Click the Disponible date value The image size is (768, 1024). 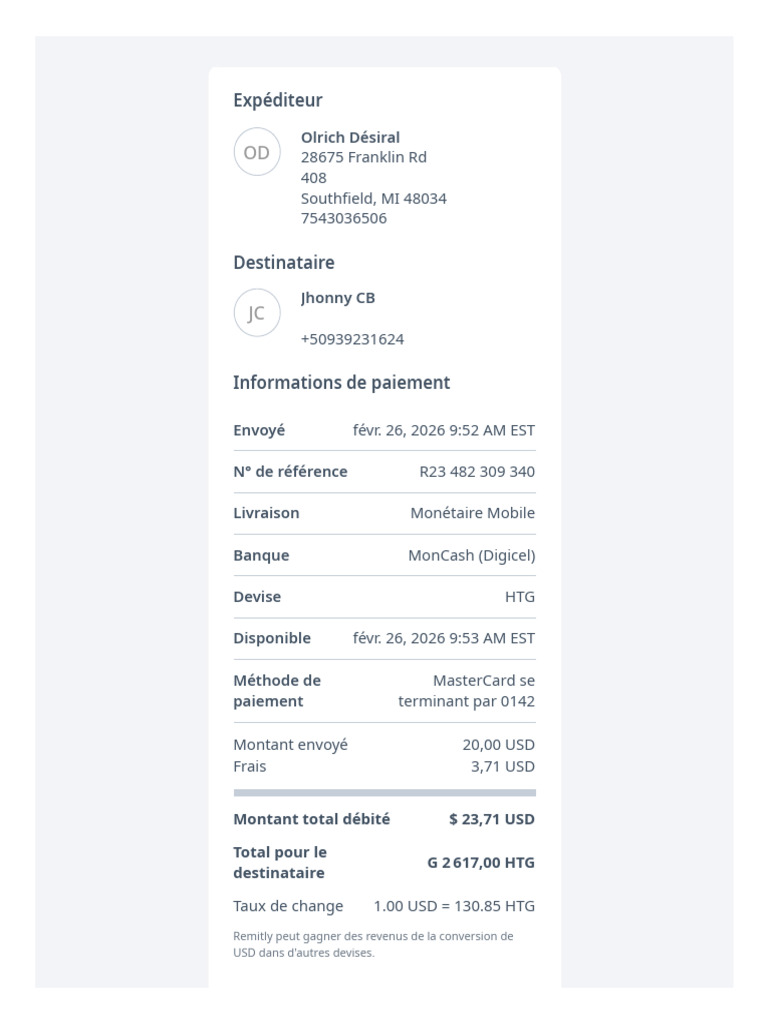pos(443,638)
